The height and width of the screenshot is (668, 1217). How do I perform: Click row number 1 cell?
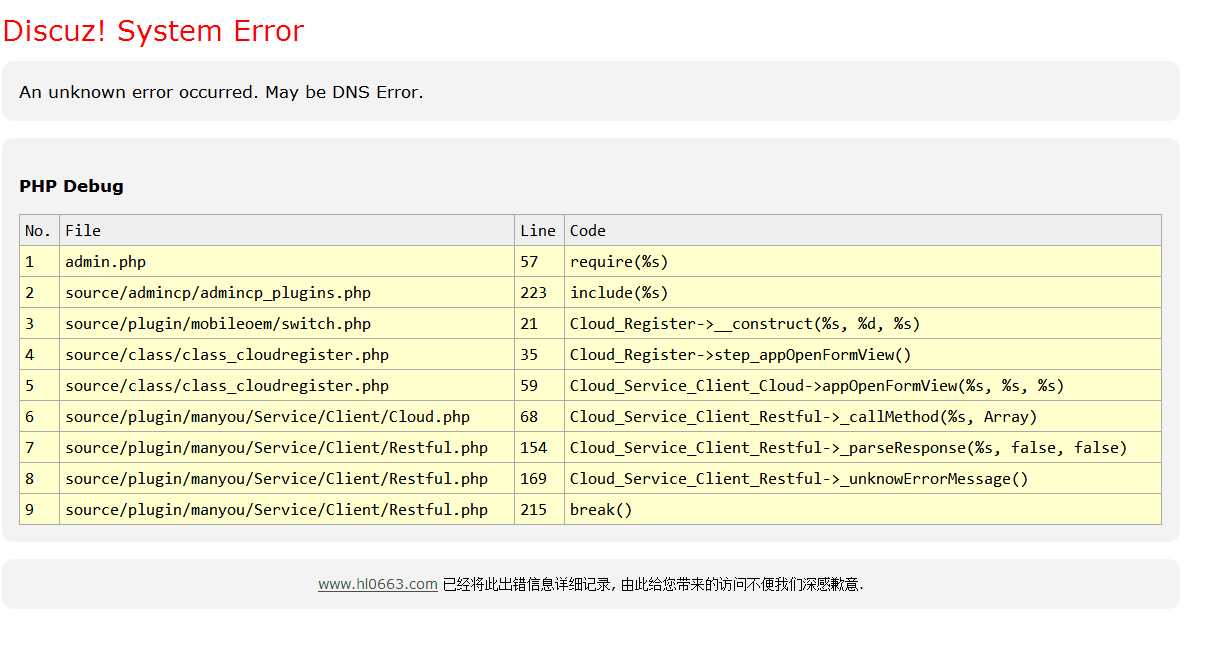[x=40, y=262]
